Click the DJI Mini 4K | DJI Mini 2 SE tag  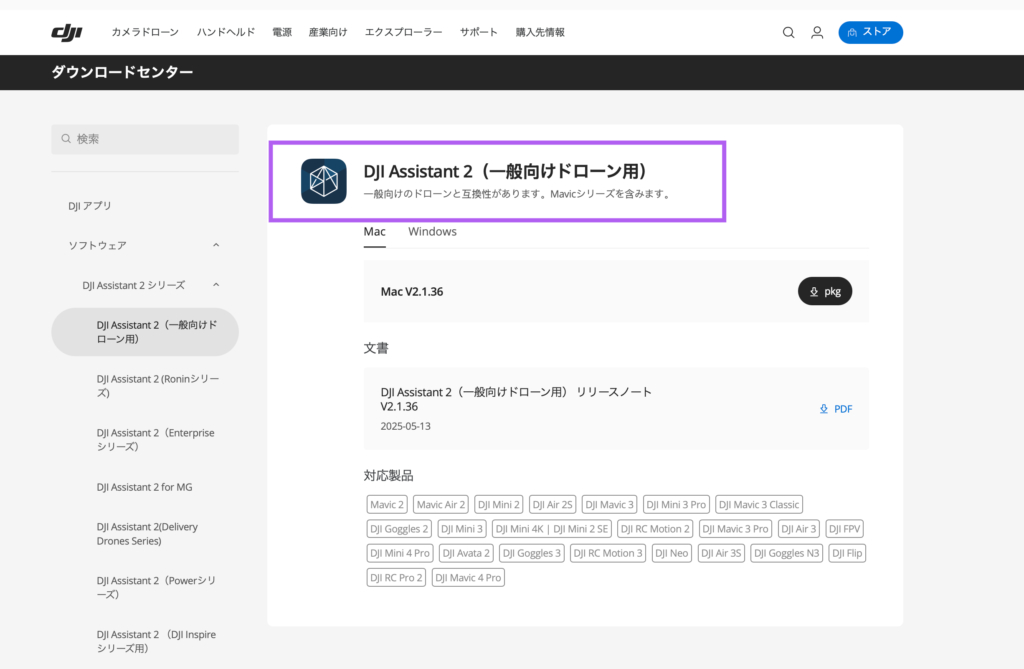click(552, 529)
